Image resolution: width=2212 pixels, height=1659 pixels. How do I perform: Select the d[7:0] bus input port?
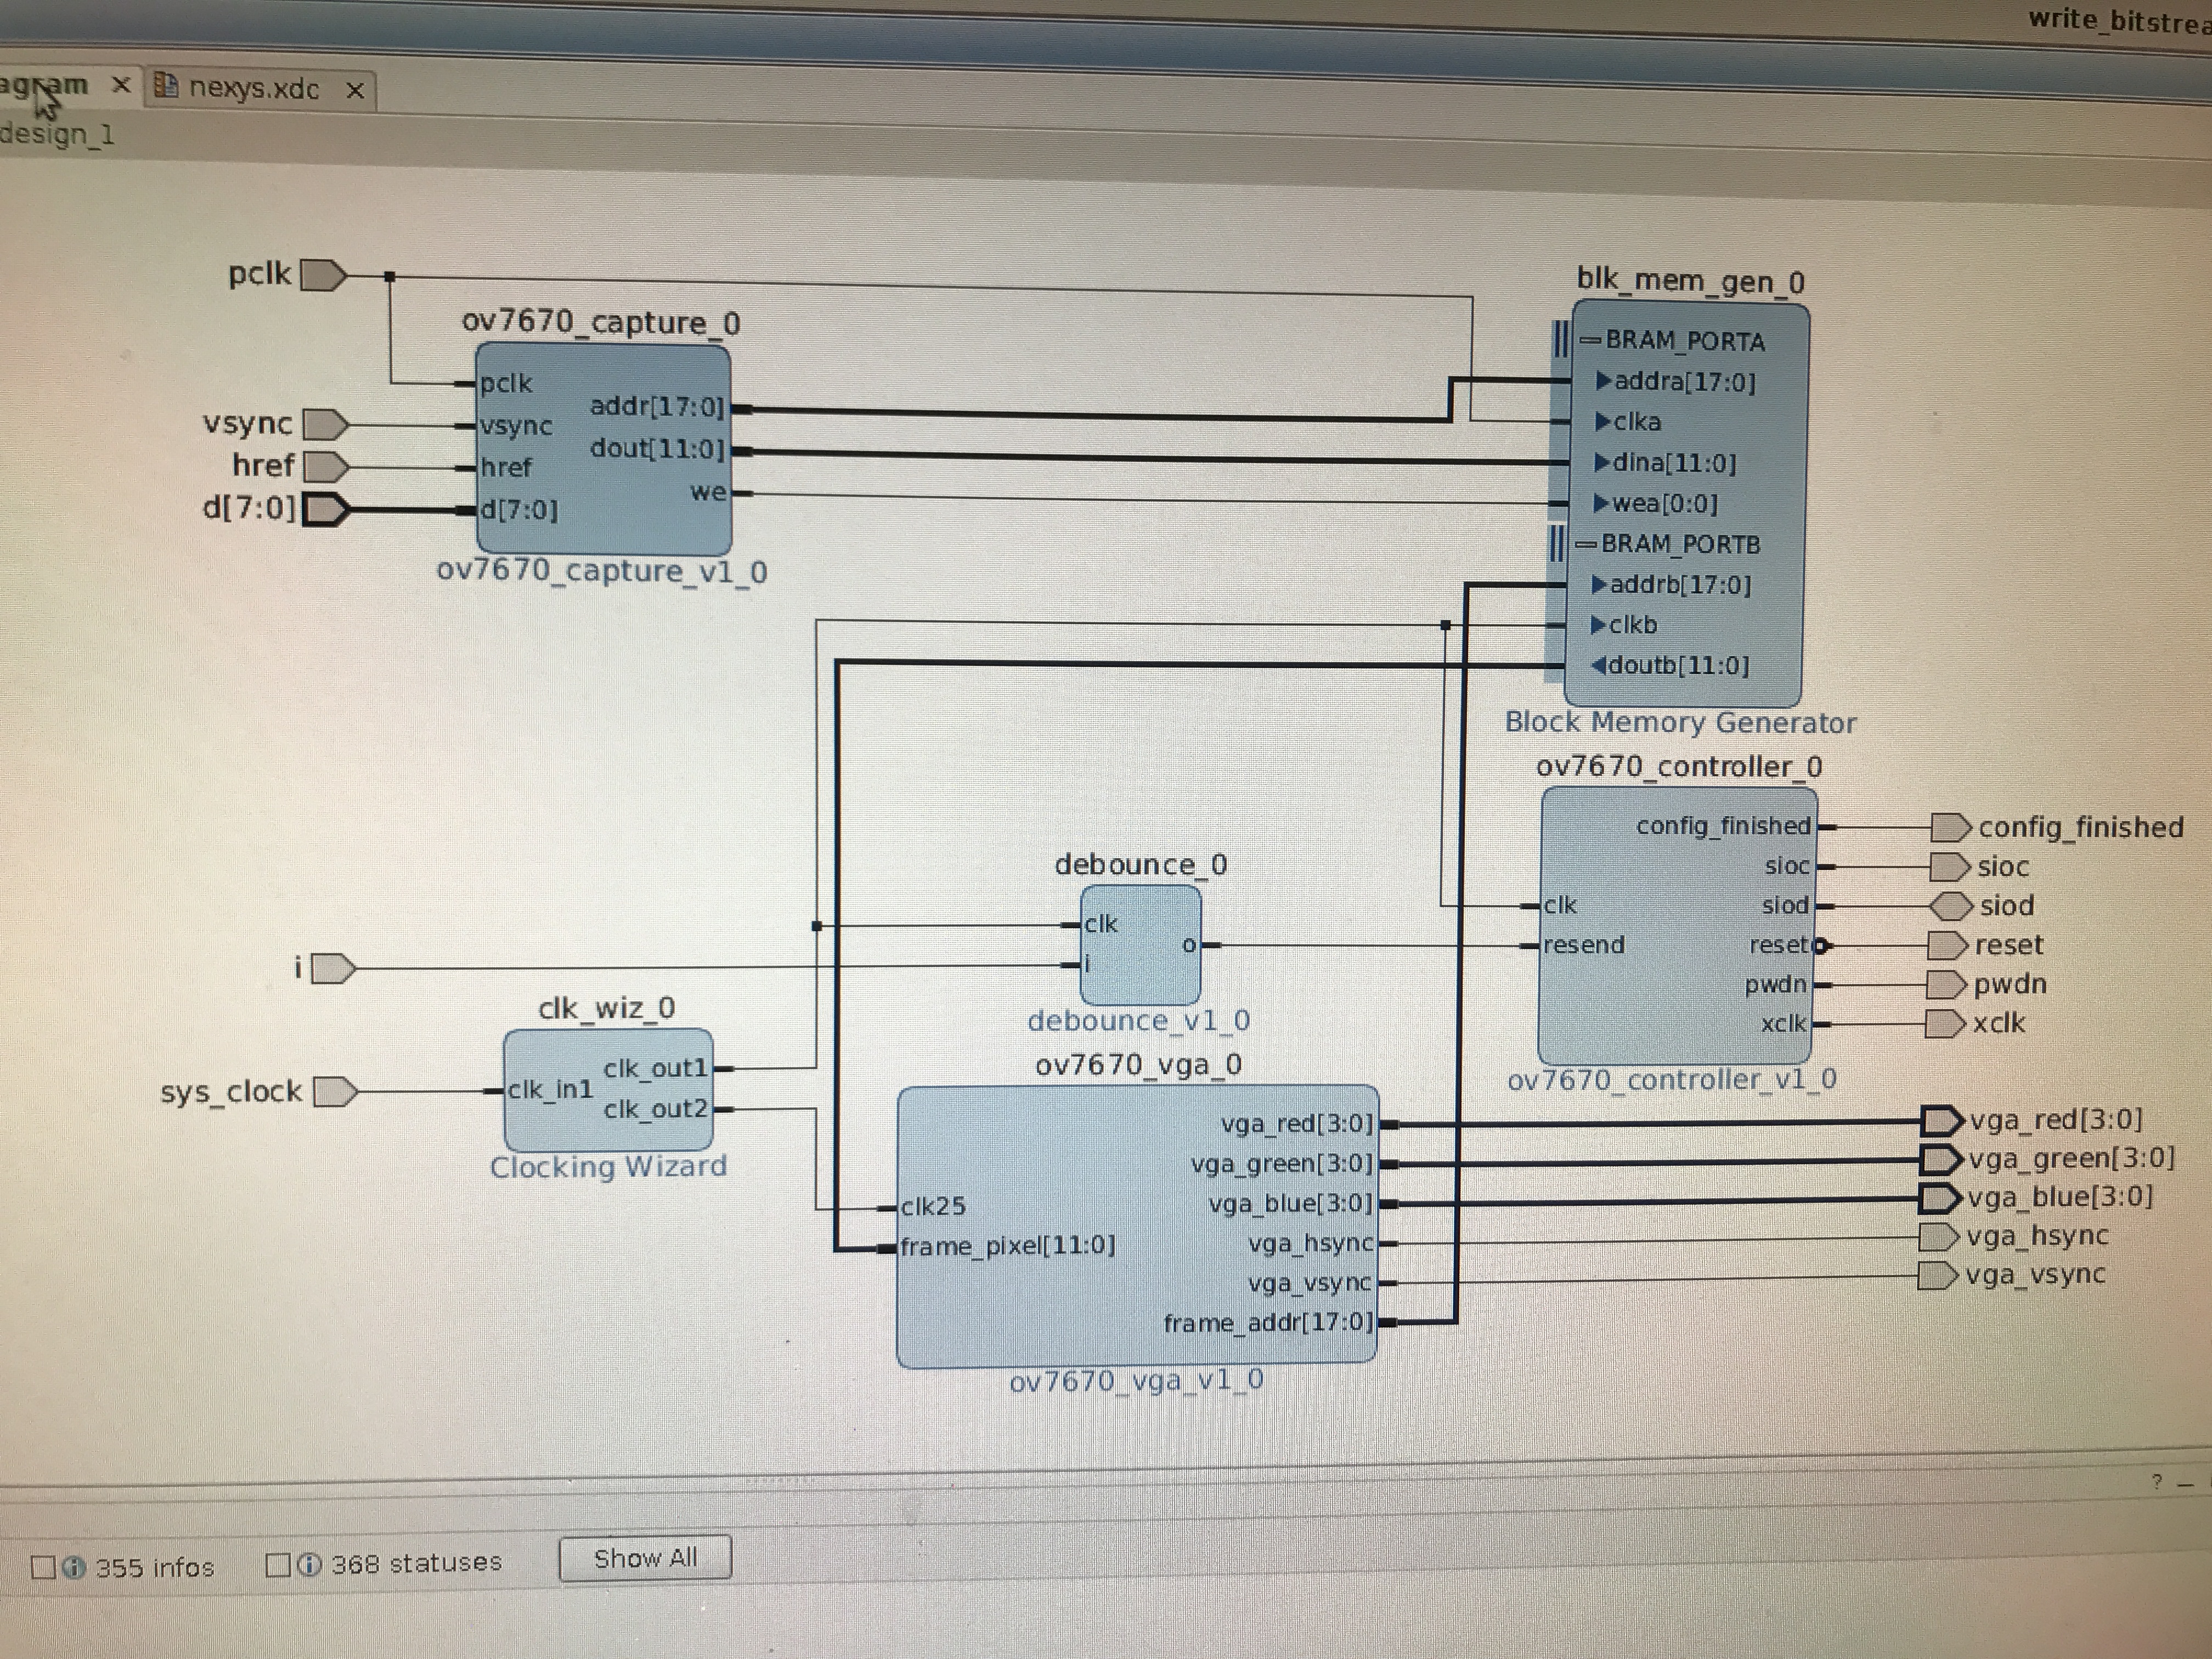326,510
